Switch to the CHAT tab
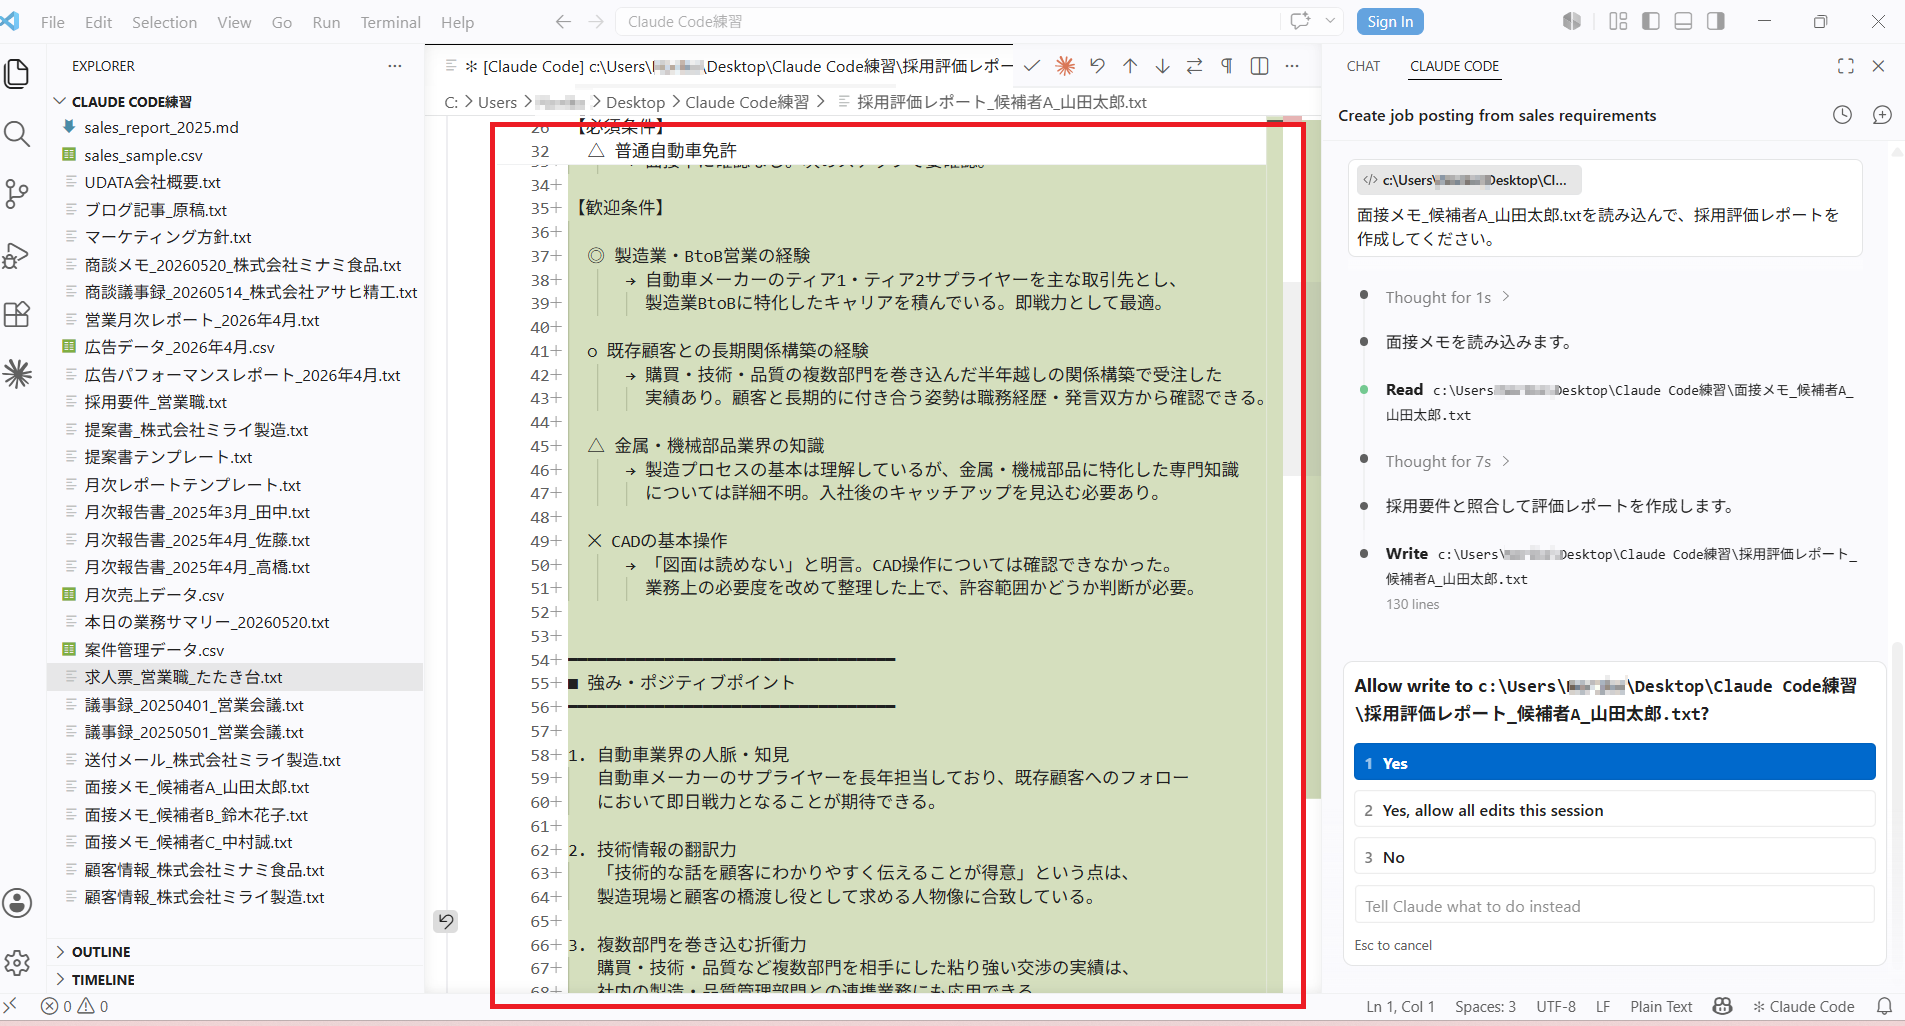This screenshot has height=1026, width=1905. pos(1363,66)
